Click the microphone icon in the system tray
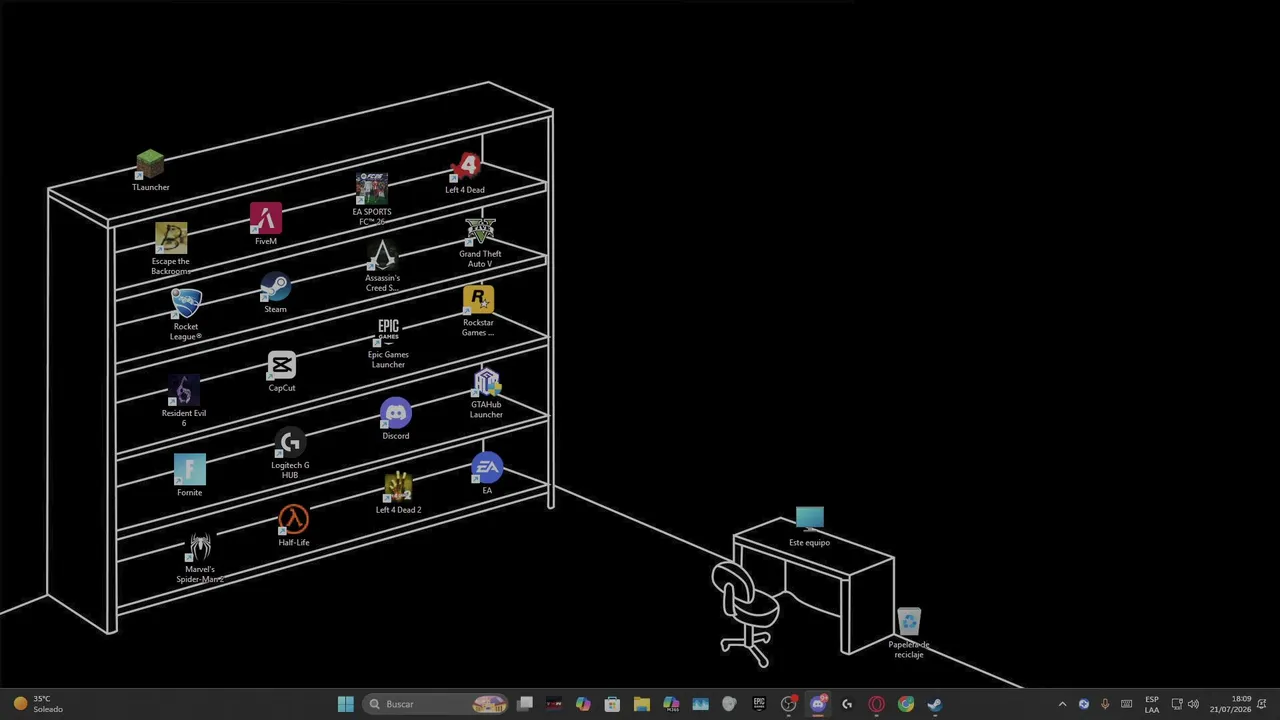This screenshot has height=720, width=1280. 1105,704
